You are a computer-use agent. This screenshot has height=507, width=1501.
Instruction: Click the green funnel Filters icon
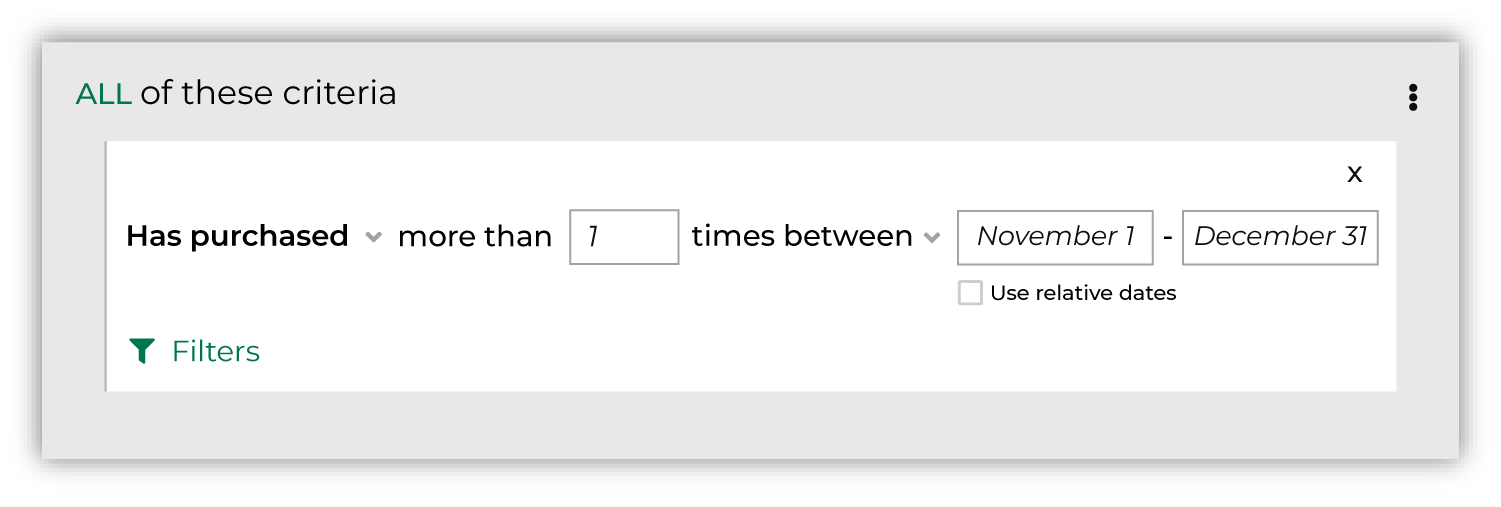click(142, 351)
